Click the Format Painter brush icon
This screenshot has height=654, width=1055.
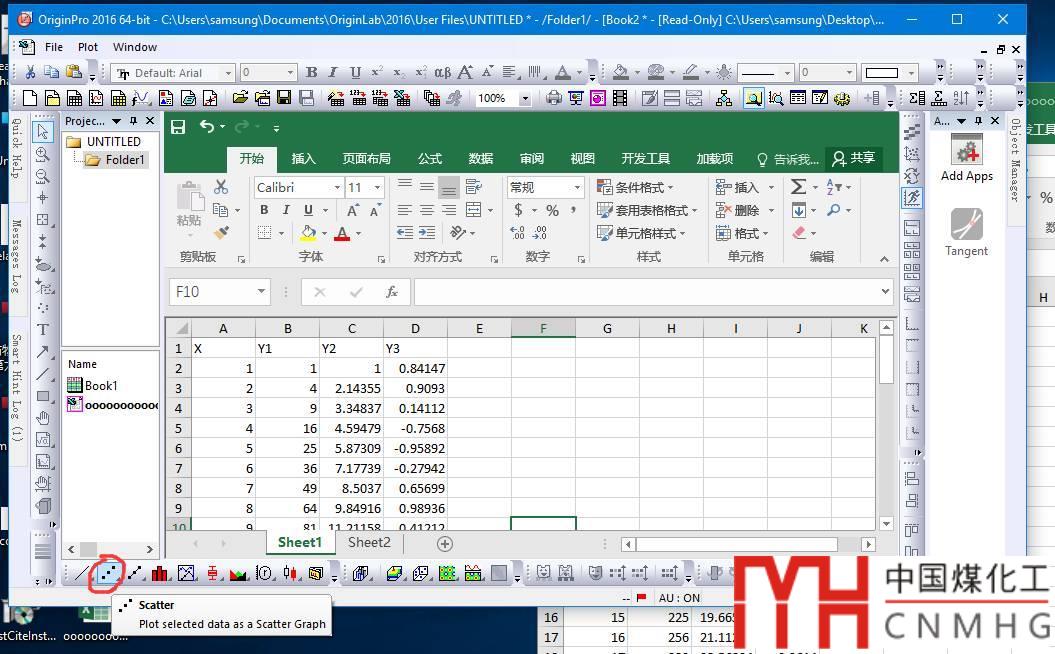point(222,233)
